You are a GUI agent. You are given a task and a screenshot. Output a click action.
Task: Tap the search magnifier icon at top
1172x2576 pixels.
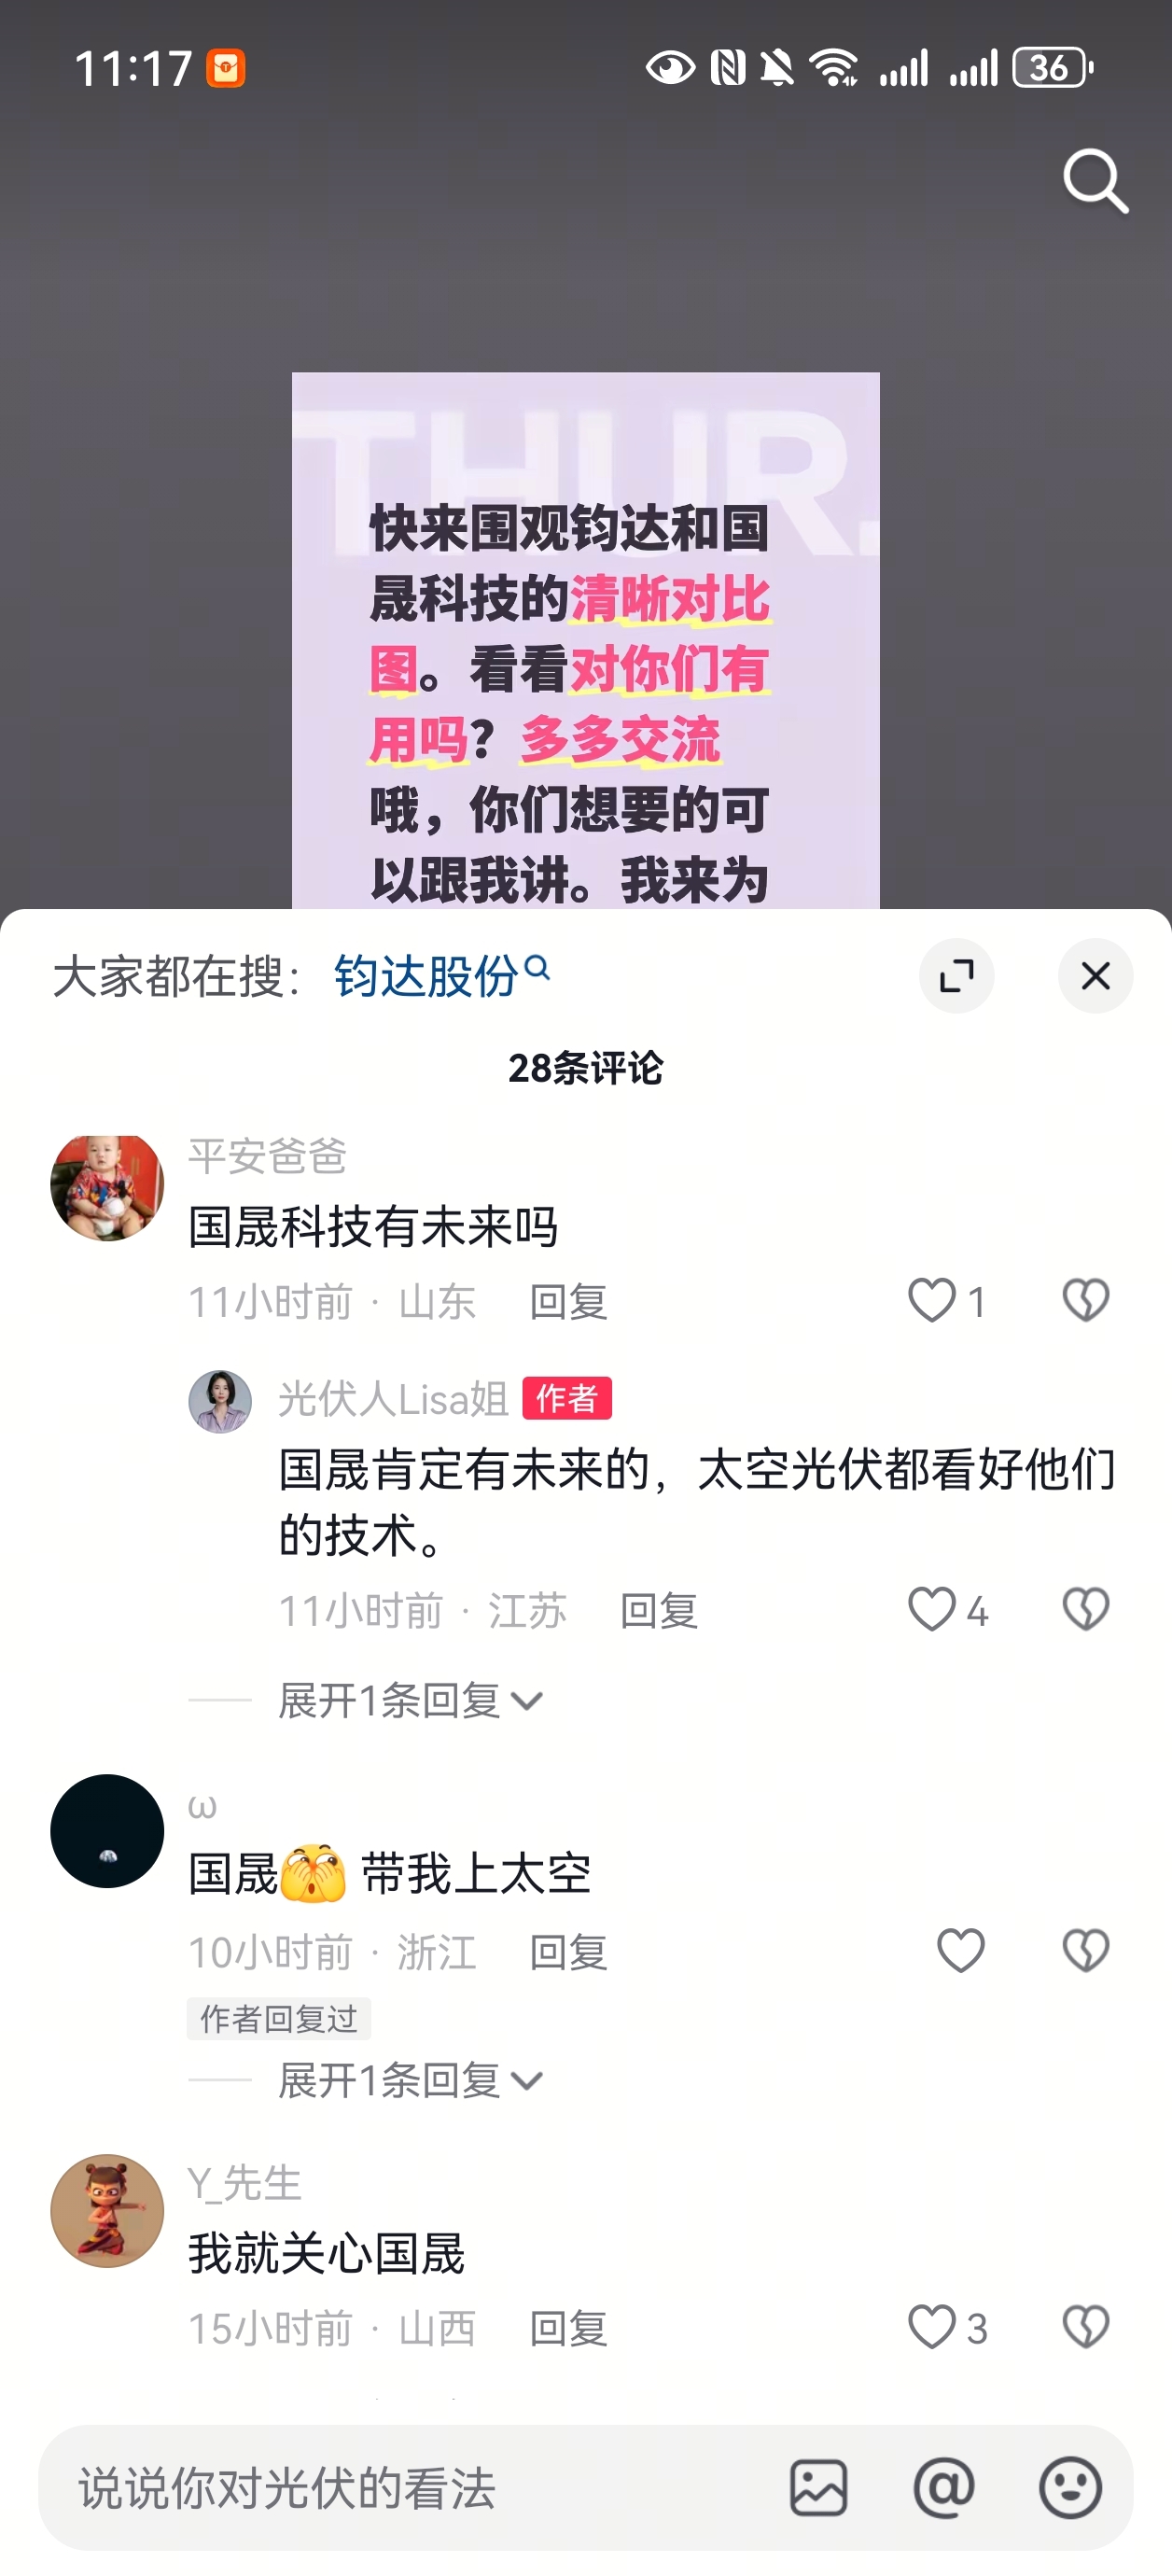point(1096,182)
